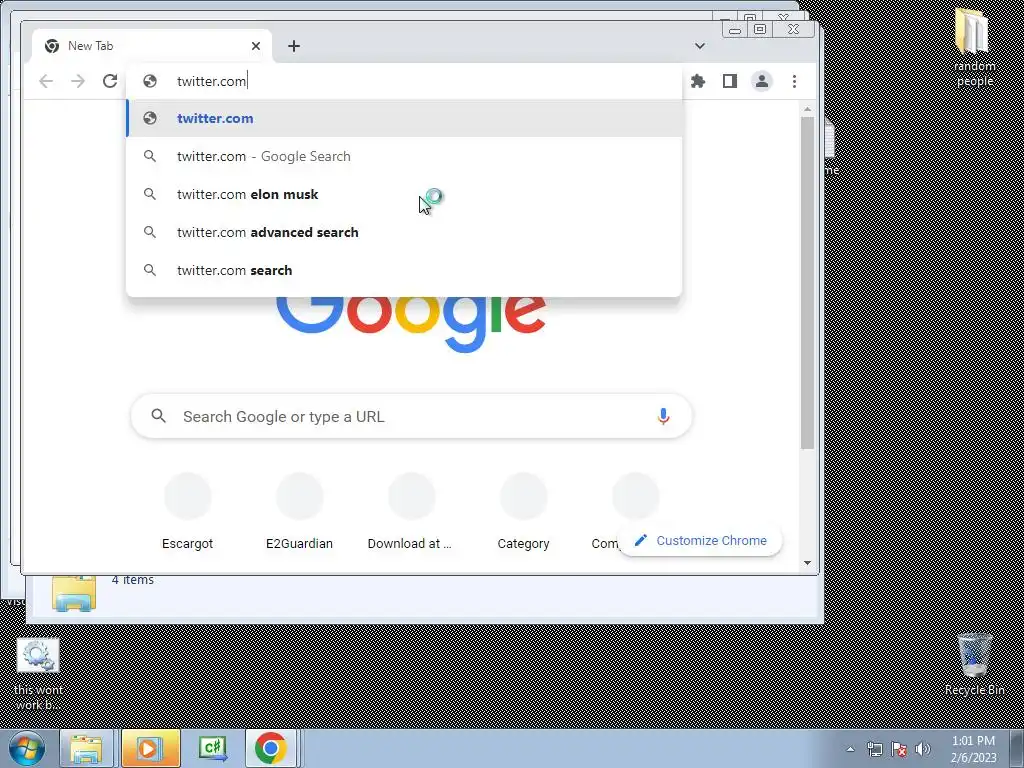Open the Extensions puzzle icon

pyautogui.click(x=697, y=81)
